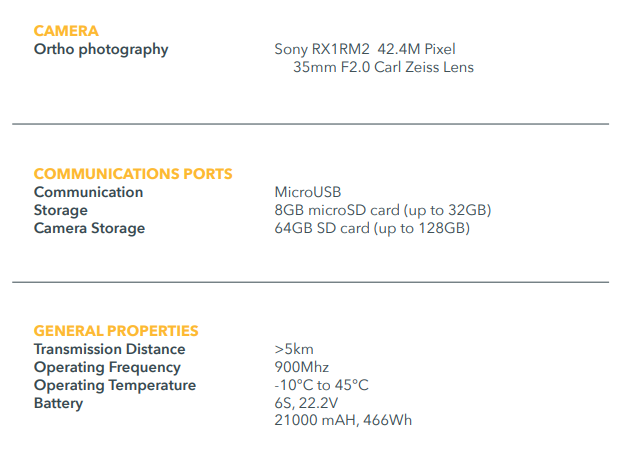
Task: Select the Battery label
Action: pos(58,403)
